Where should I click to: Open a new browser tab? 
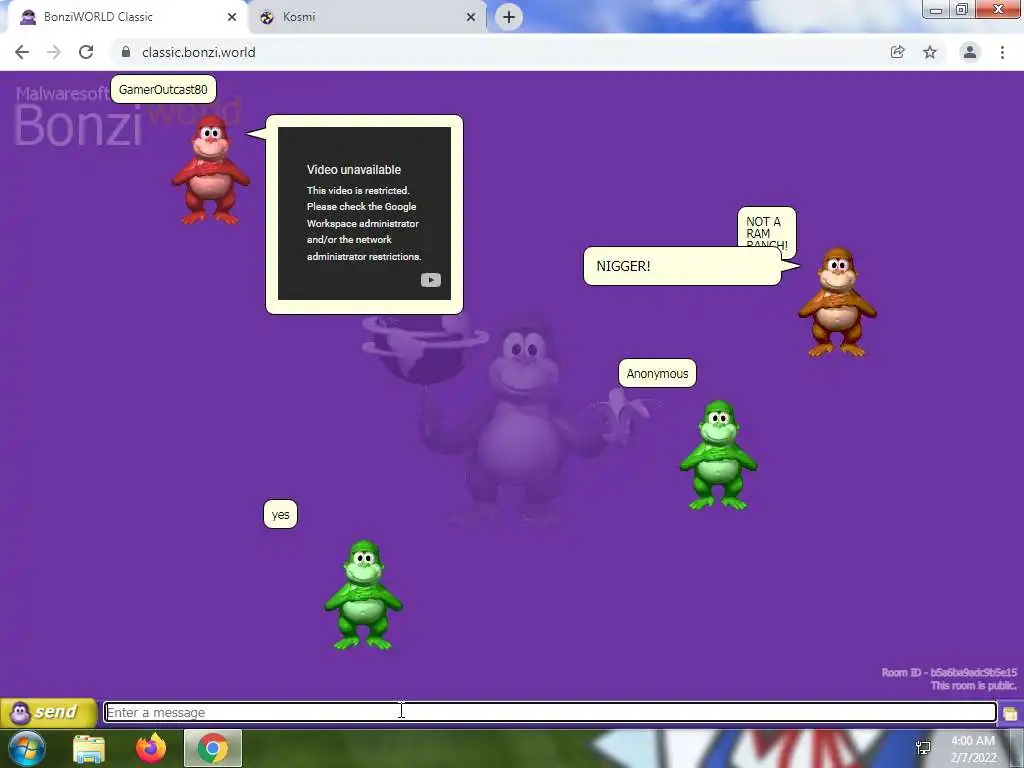509,17
